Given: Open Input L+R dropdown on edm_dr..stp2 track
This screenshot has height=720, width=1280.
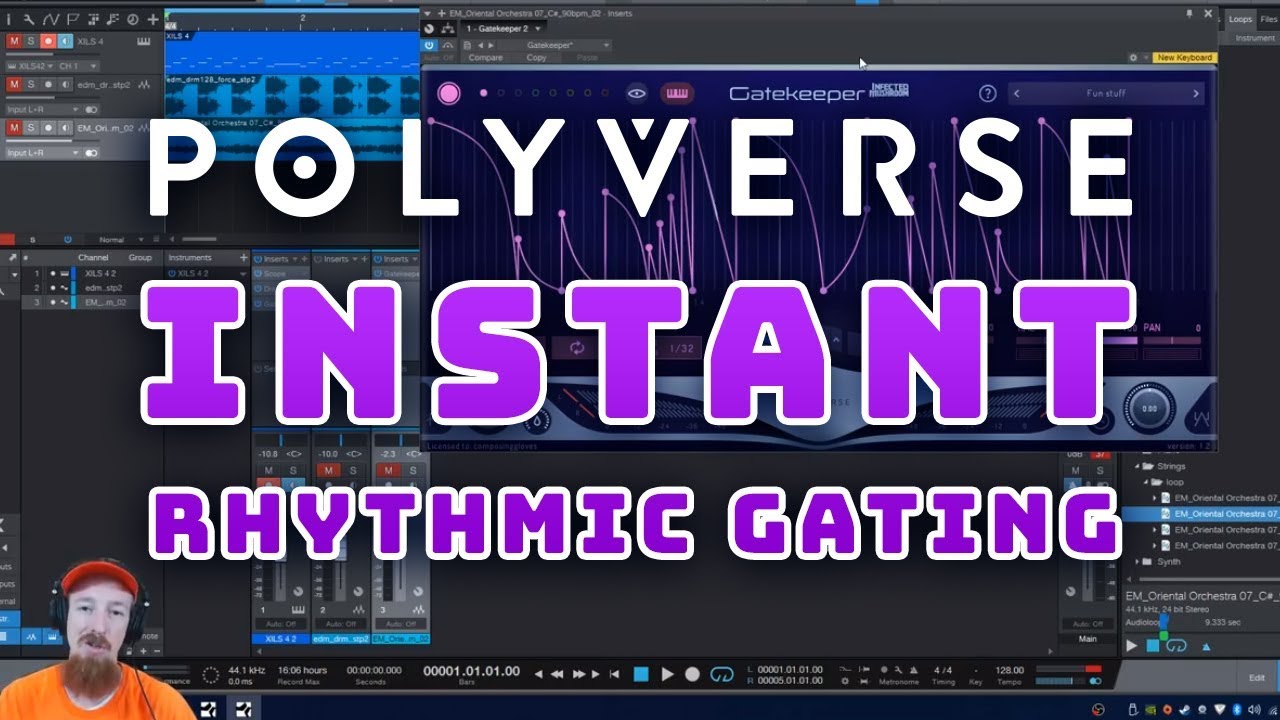Looking at the screenshot, I should (42, 110).
